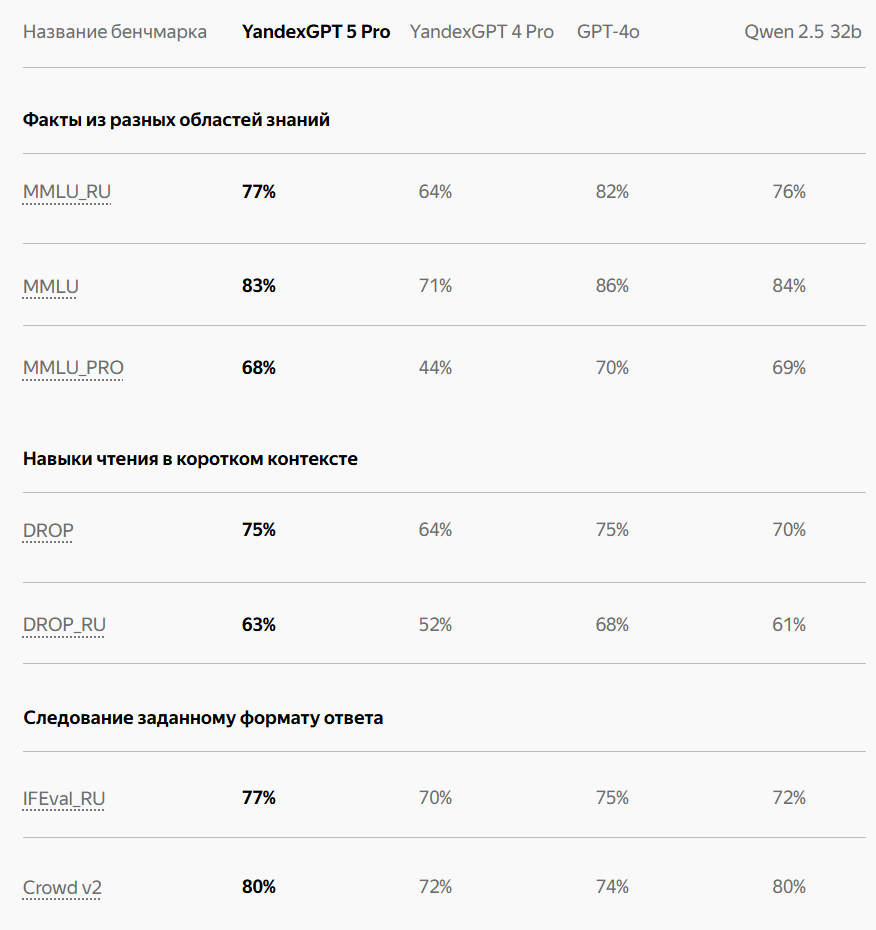Click YandexGPT 4 Pro's 44% MMLU_PRO score
876x930 pixels.
(435, 368)
